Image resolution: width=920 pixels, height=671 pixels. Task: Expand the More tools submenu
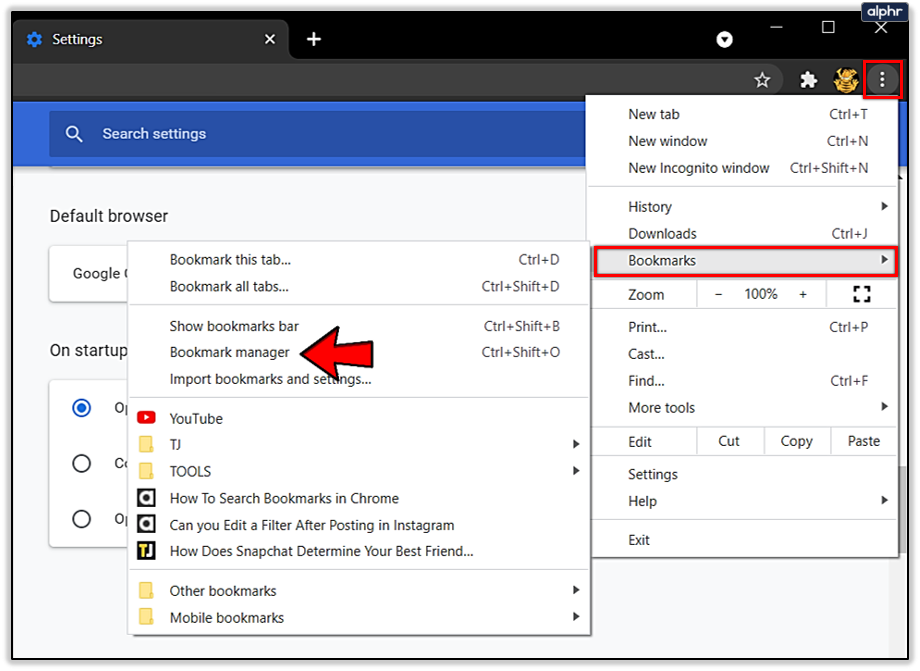(x=661, y=407)
